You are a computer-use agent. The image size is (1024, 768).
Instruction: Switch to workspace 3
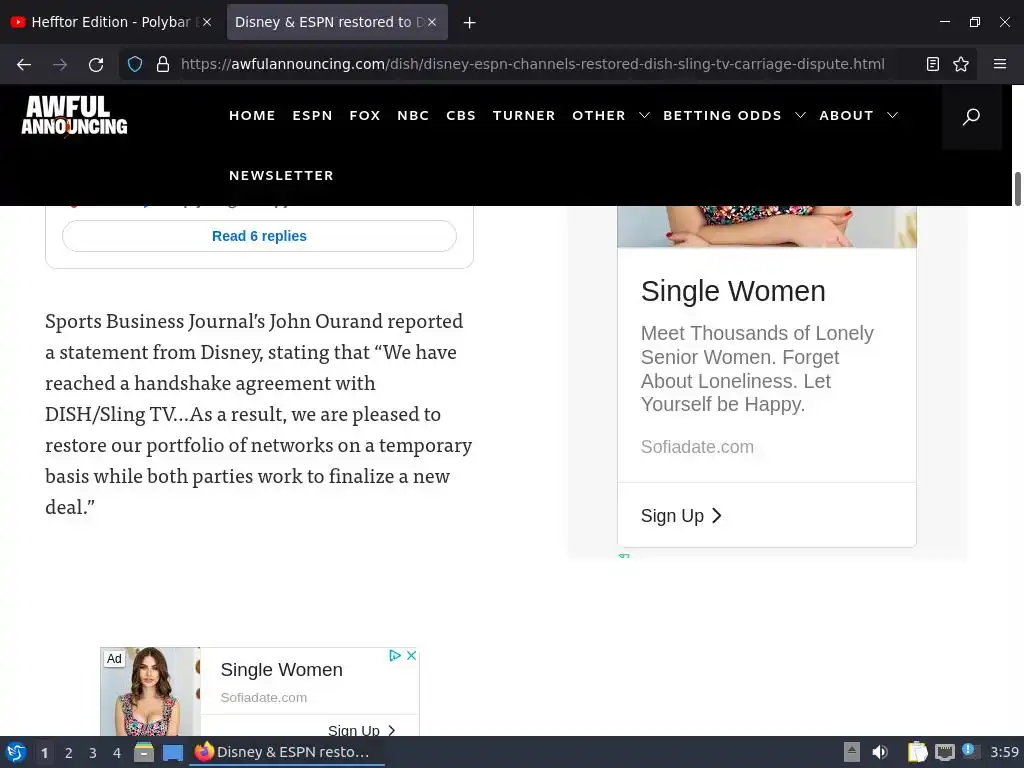tap(93, 753)
